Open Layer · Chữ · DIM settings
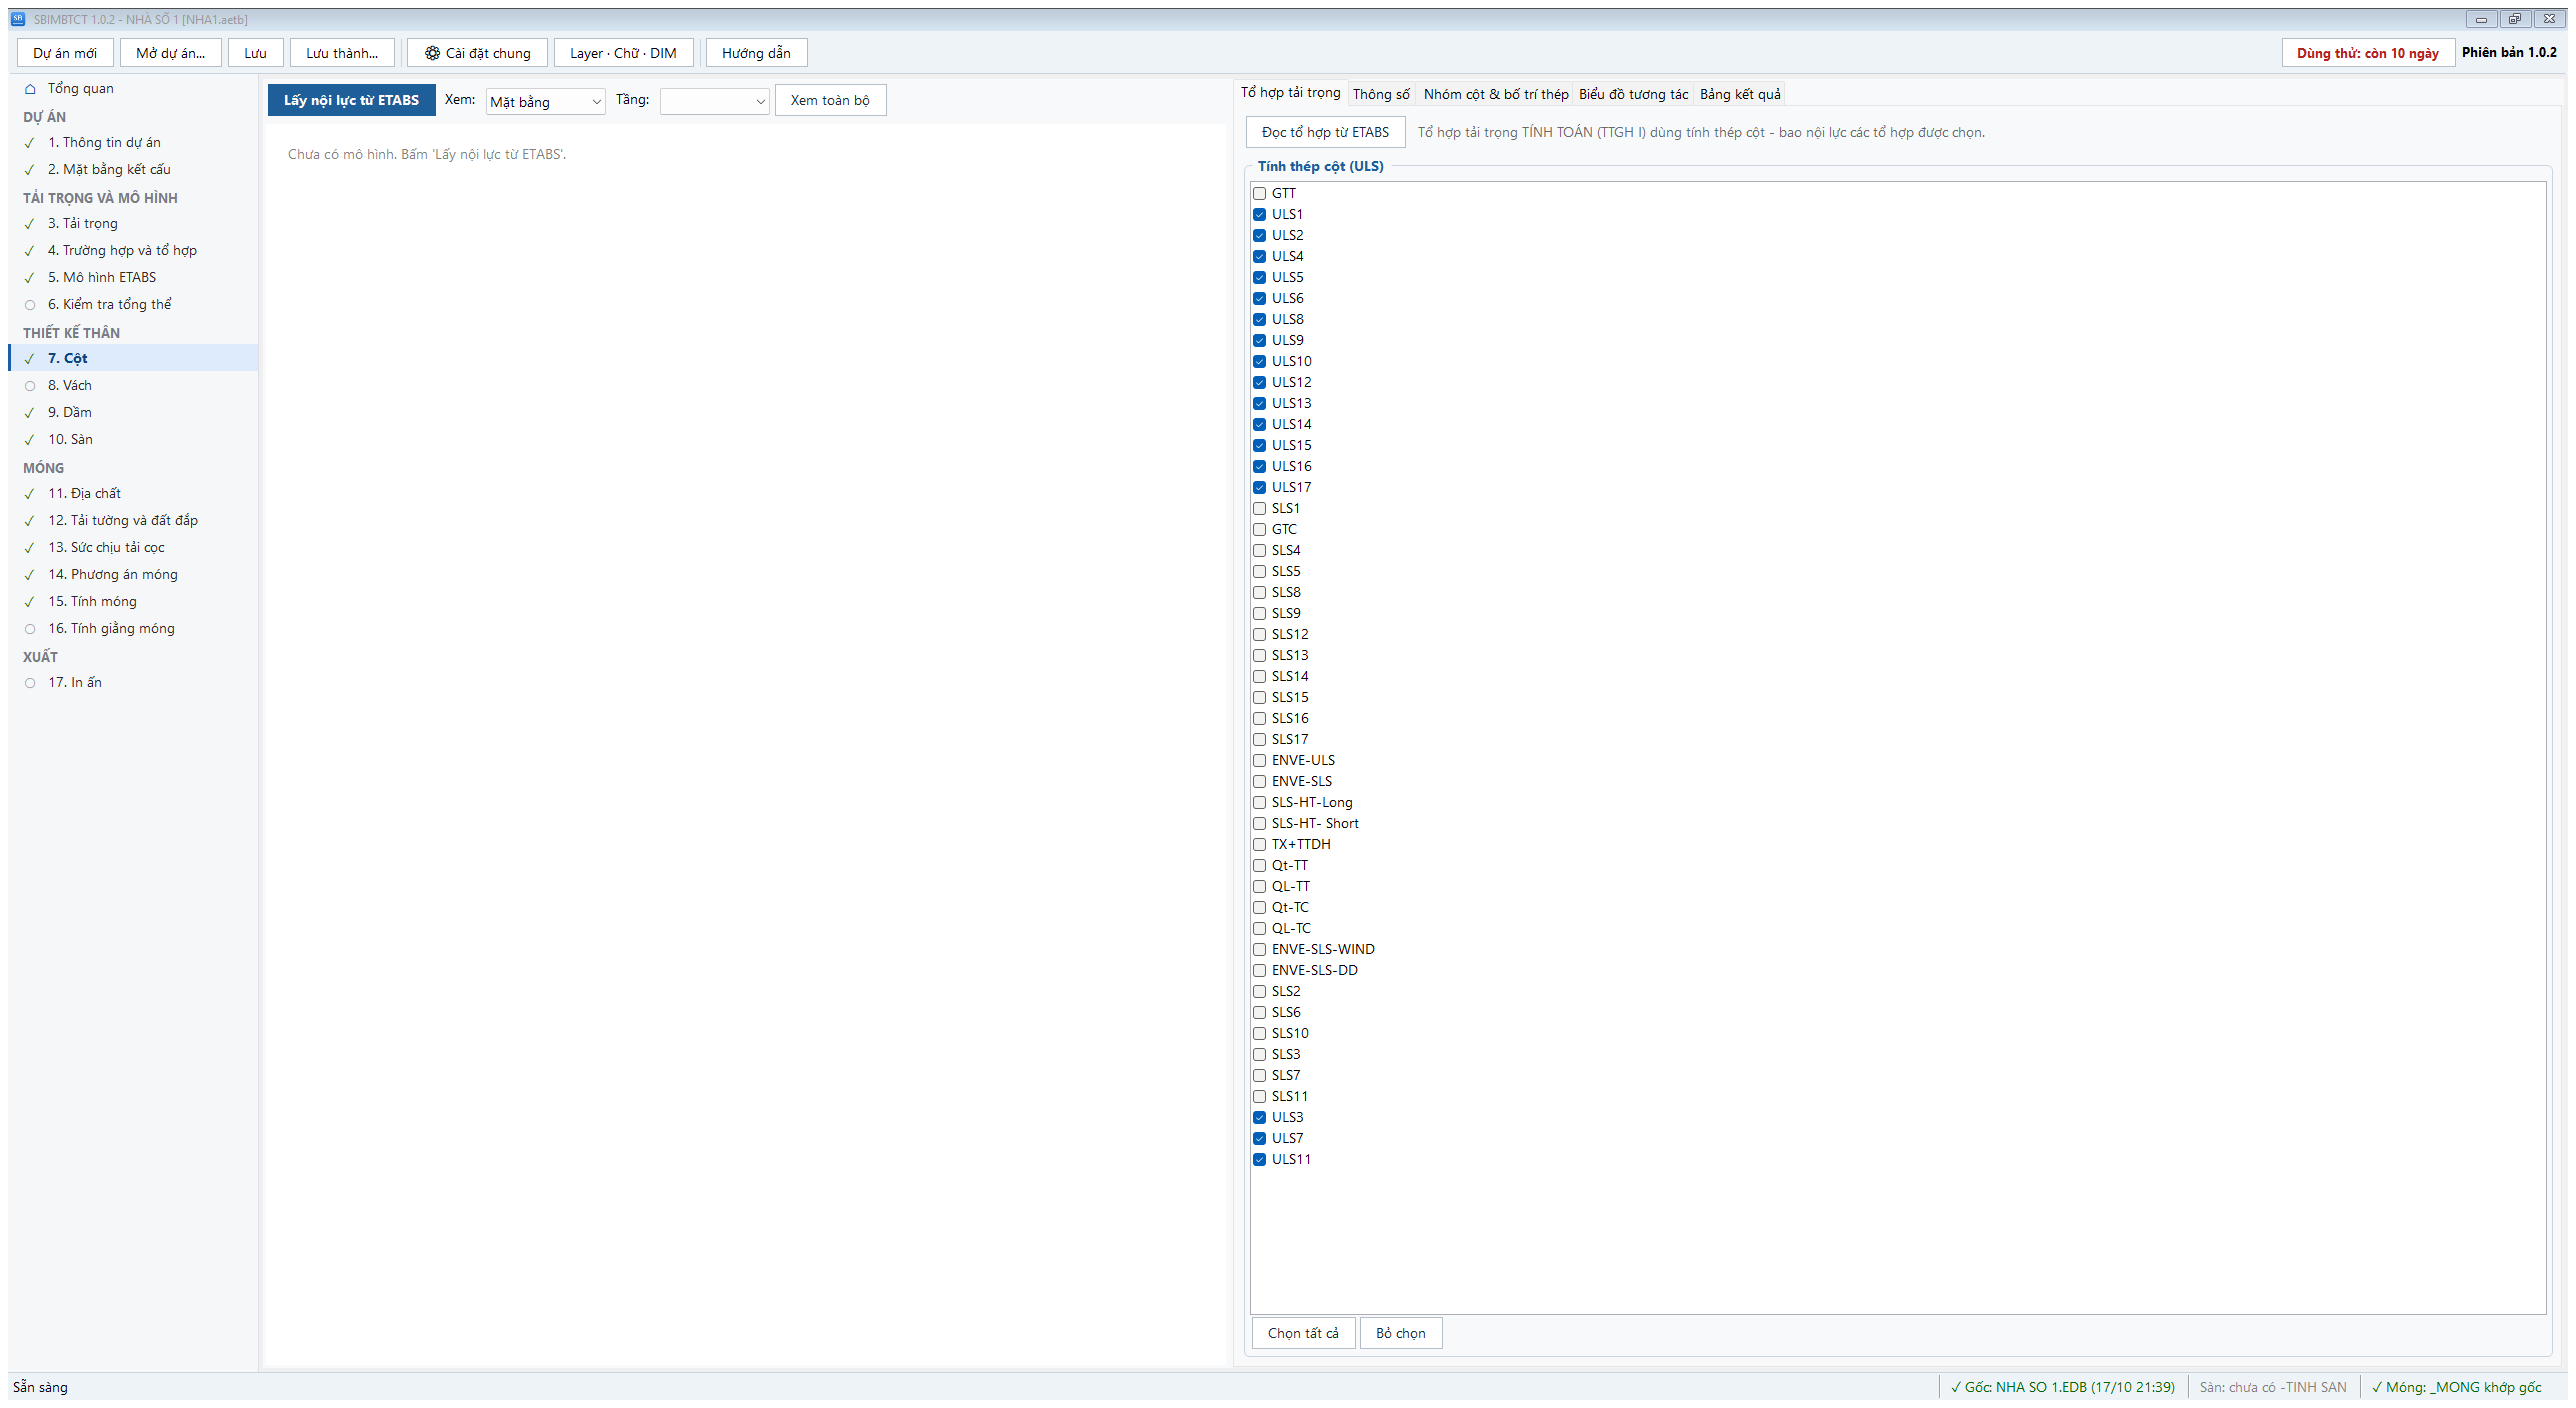 [x=623, y=53]
